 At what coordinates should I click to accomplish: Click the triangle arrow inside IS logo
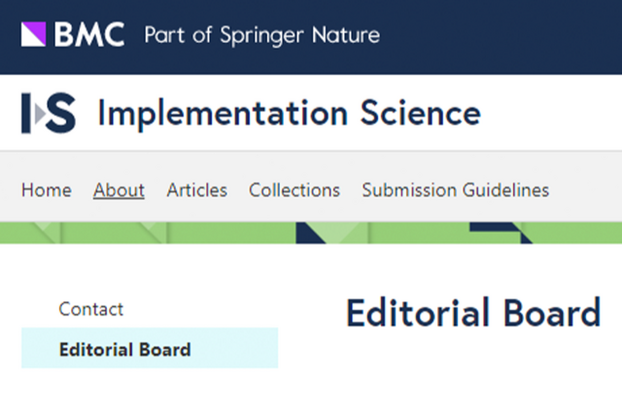pyautogui.click(x=38, y=115)
